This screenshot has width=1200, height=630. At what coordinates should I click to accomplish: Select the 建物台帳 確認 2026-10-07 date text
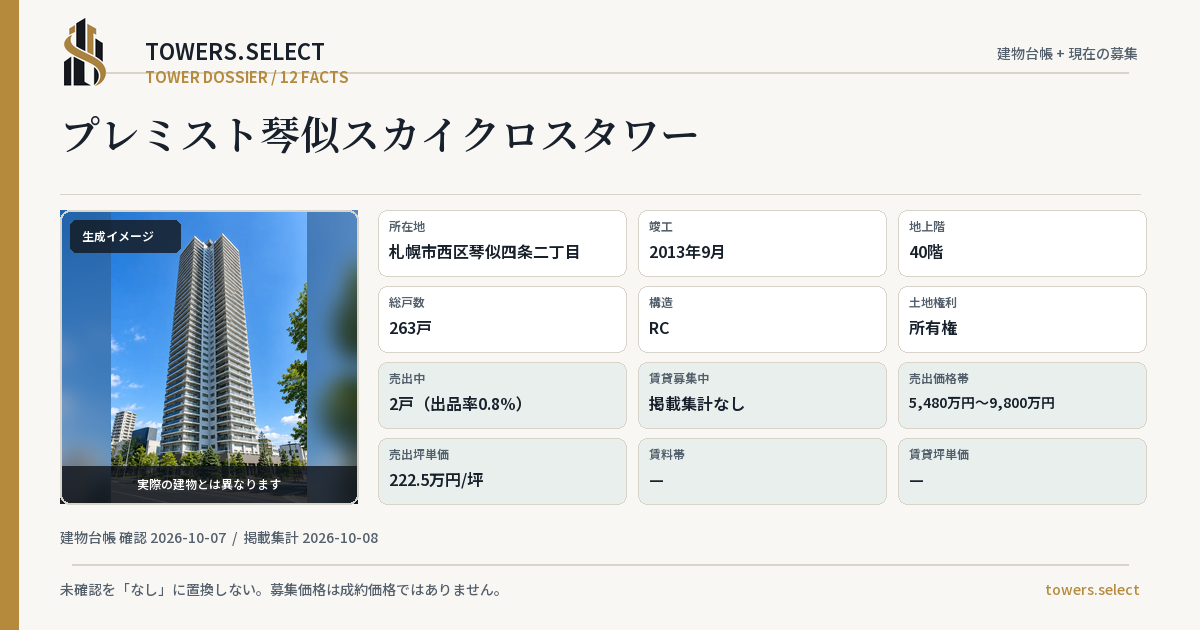(x=143, y=538)
